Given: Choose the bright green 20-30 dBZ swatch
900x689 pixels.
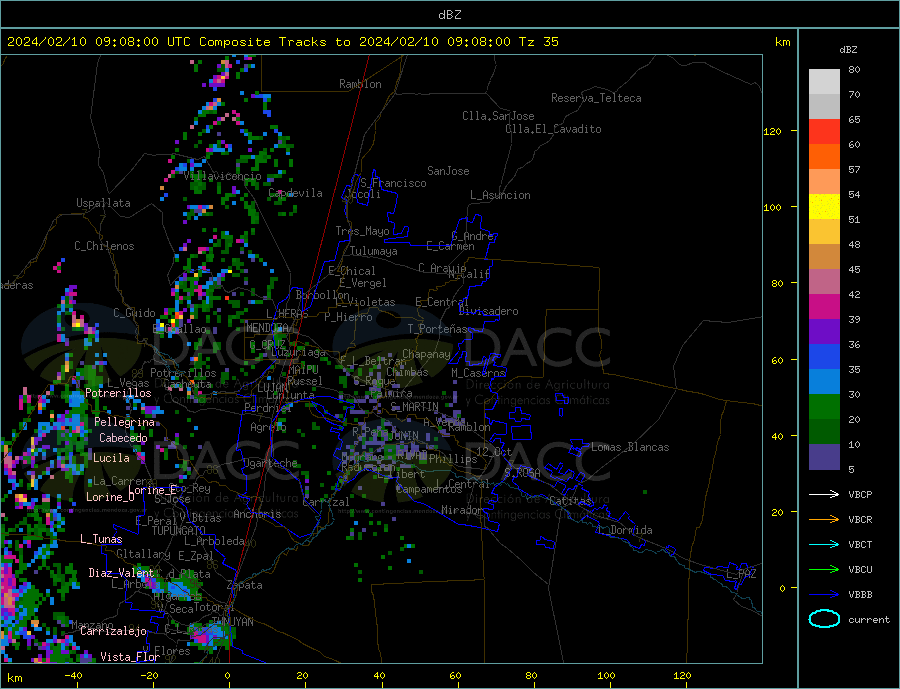Looking at the screenshot, I should 824,407.
